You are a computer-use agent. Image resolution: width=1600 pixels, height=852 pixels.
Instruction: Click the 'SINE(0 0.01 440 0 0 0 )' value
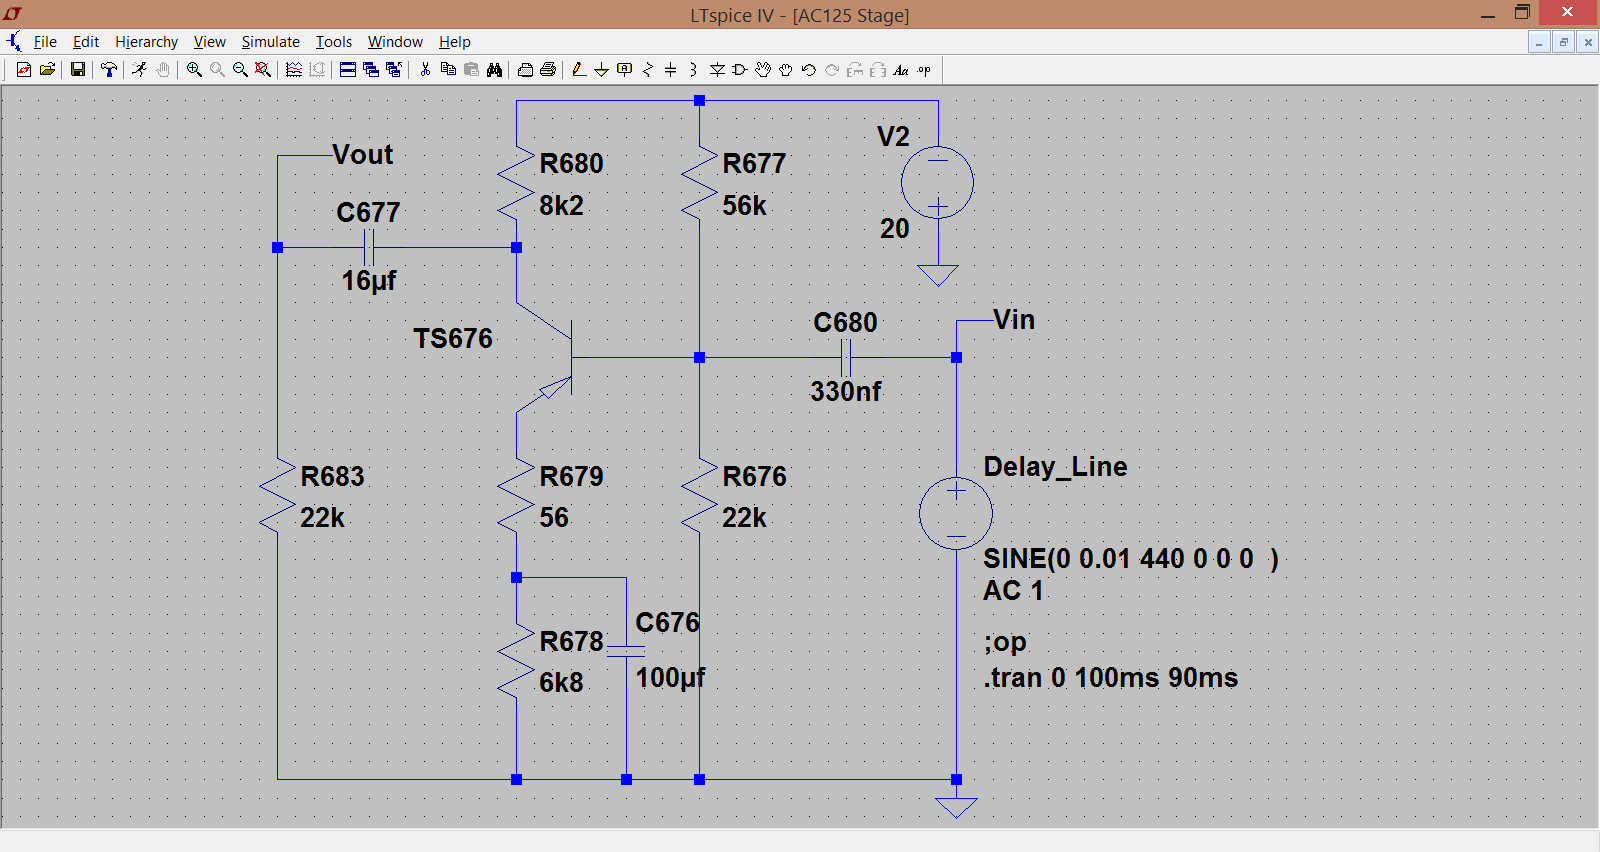pyautogui.click(x=1131, y=558)
